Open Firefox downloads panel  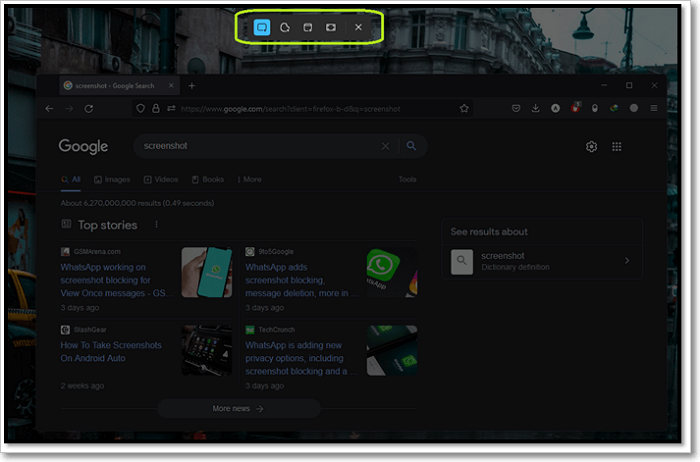tap(535, 108)
